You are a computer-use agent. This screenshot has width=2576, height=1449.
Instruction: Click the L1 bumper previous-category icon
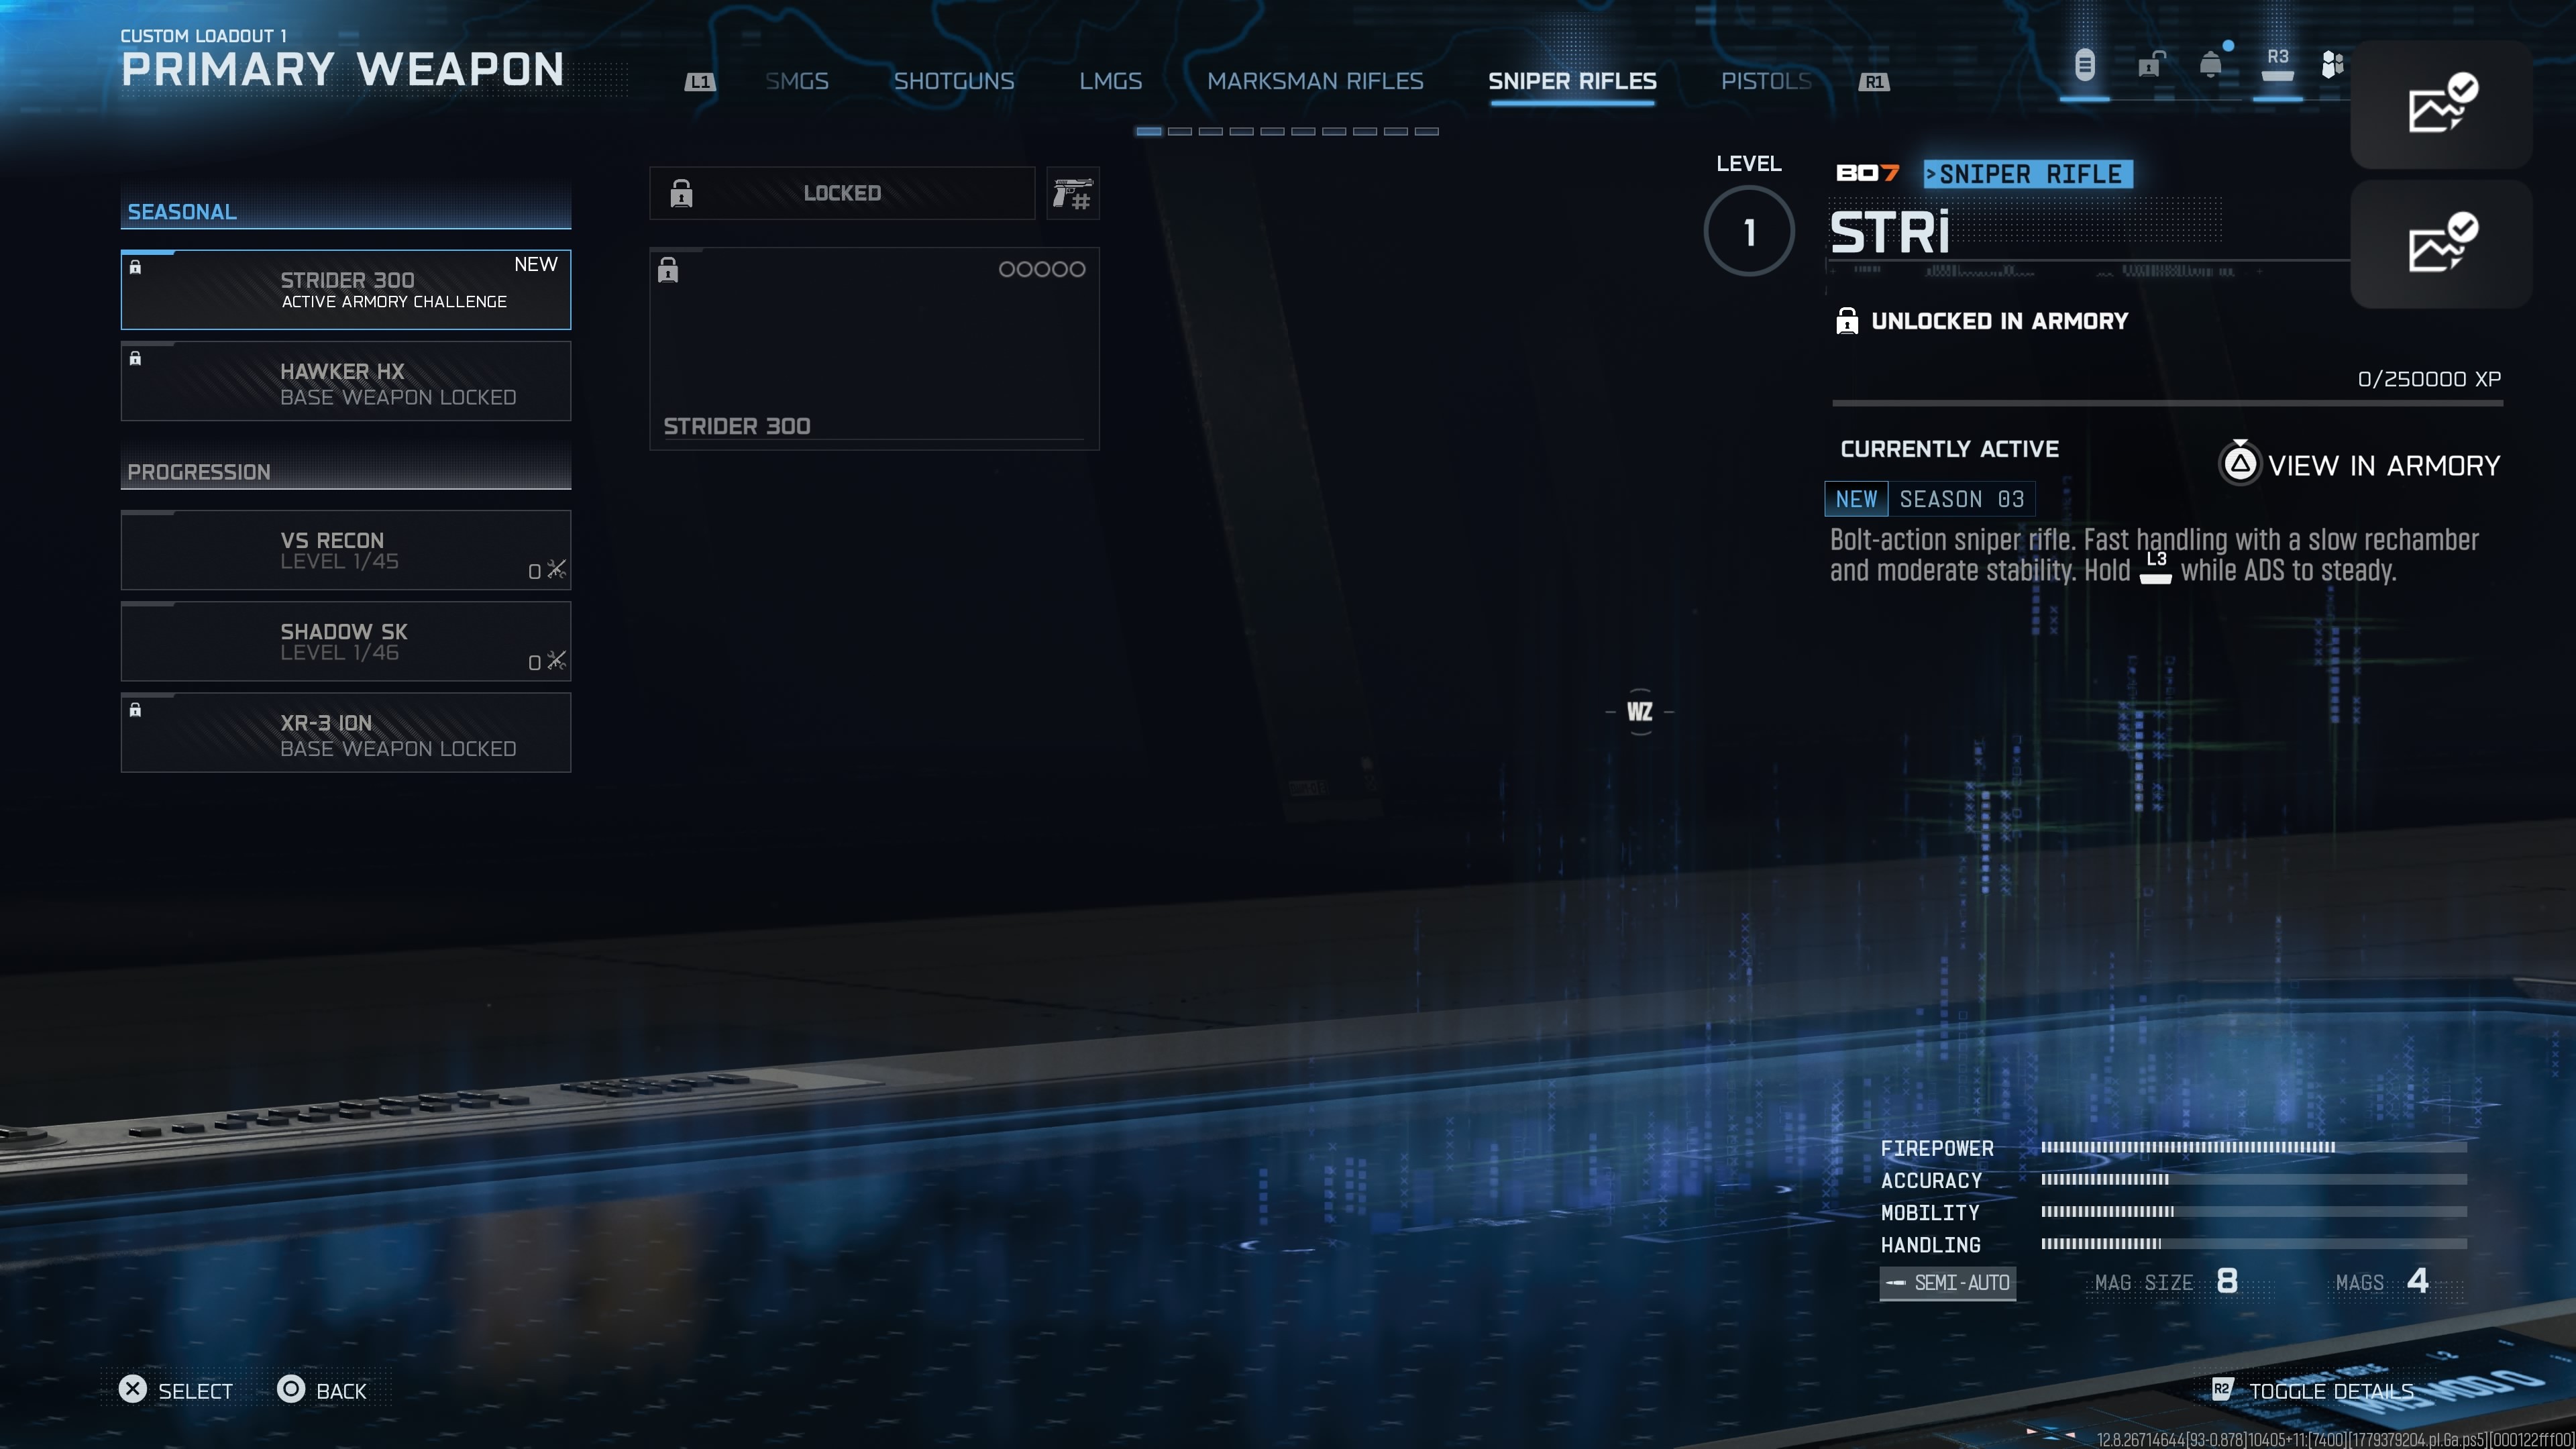700,82
